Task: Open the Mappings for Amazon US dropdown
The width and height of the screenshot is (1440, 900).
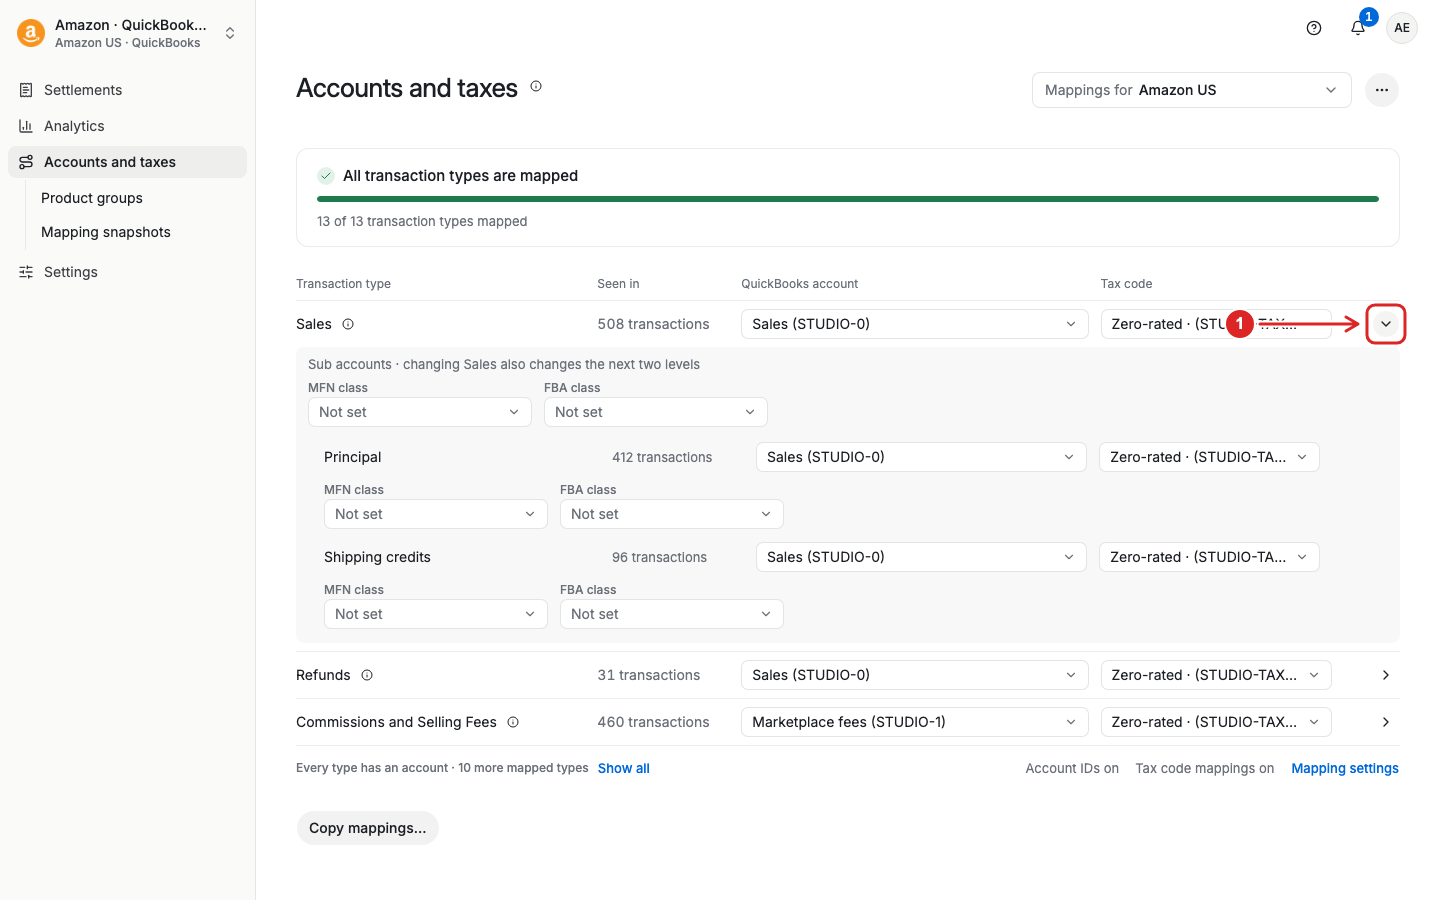Action: [1192, 90]
